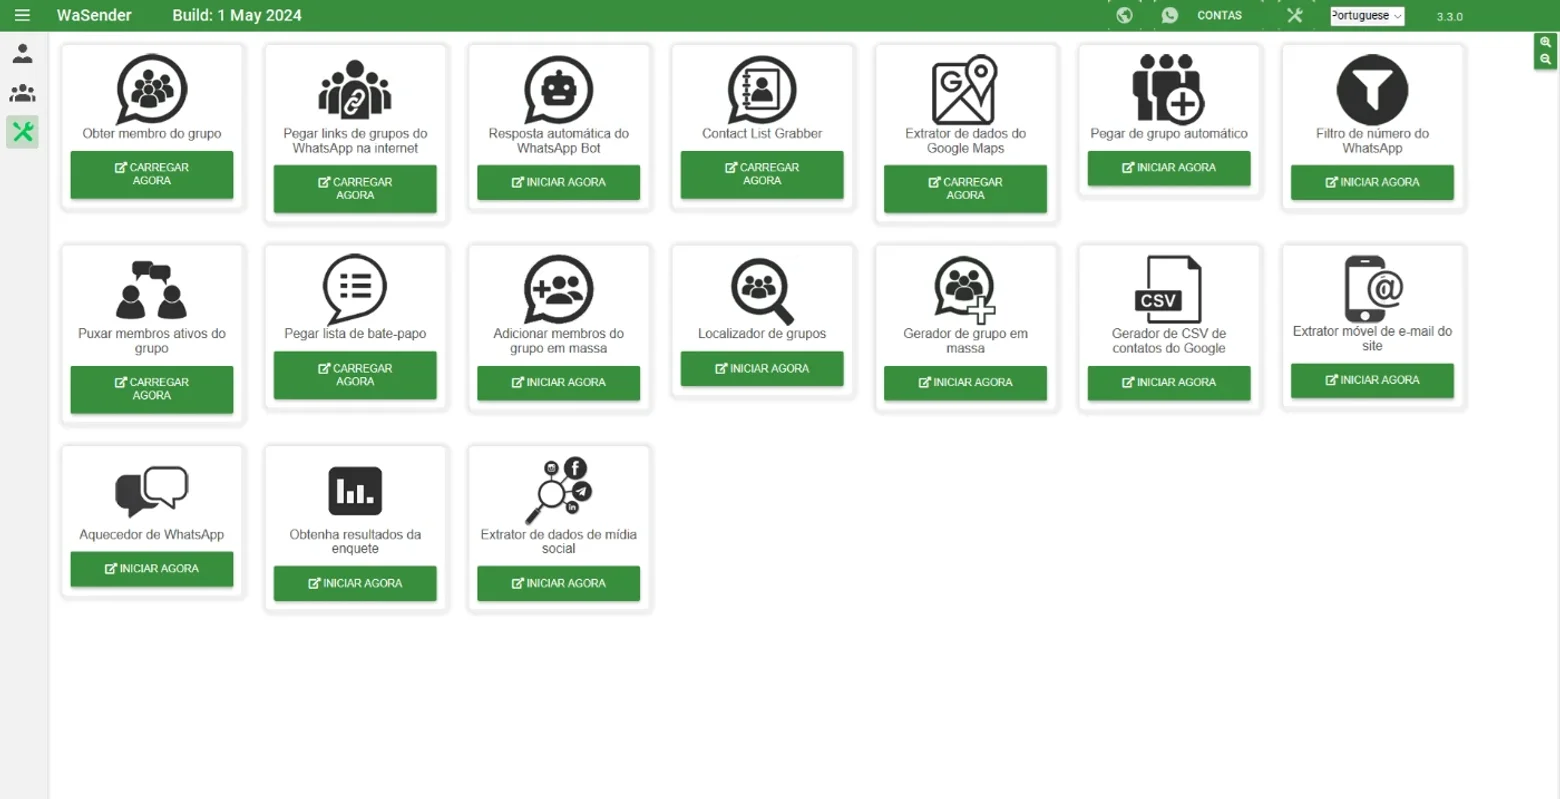Click the WhatsApp icon beside CONTAS
This screenshot has width=1560, height=799.
1170,15
